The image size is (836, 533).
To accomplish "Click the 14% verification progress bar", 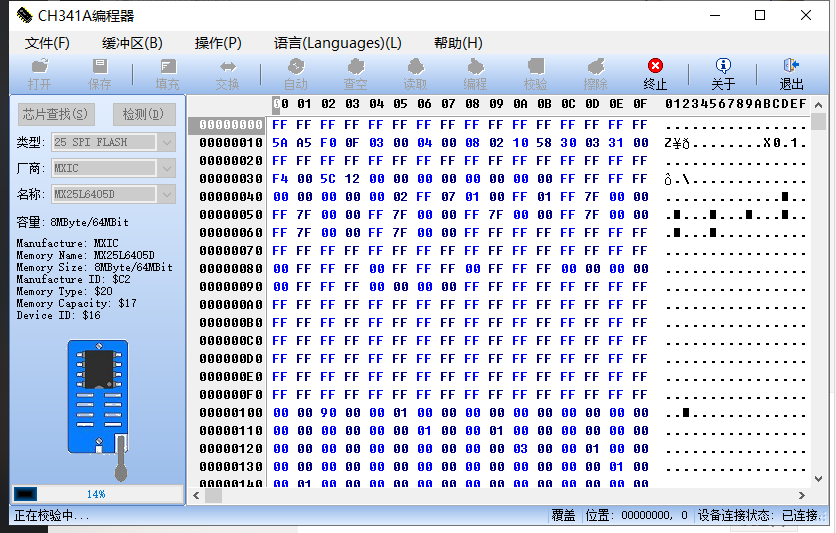I will tap(97, 494).
